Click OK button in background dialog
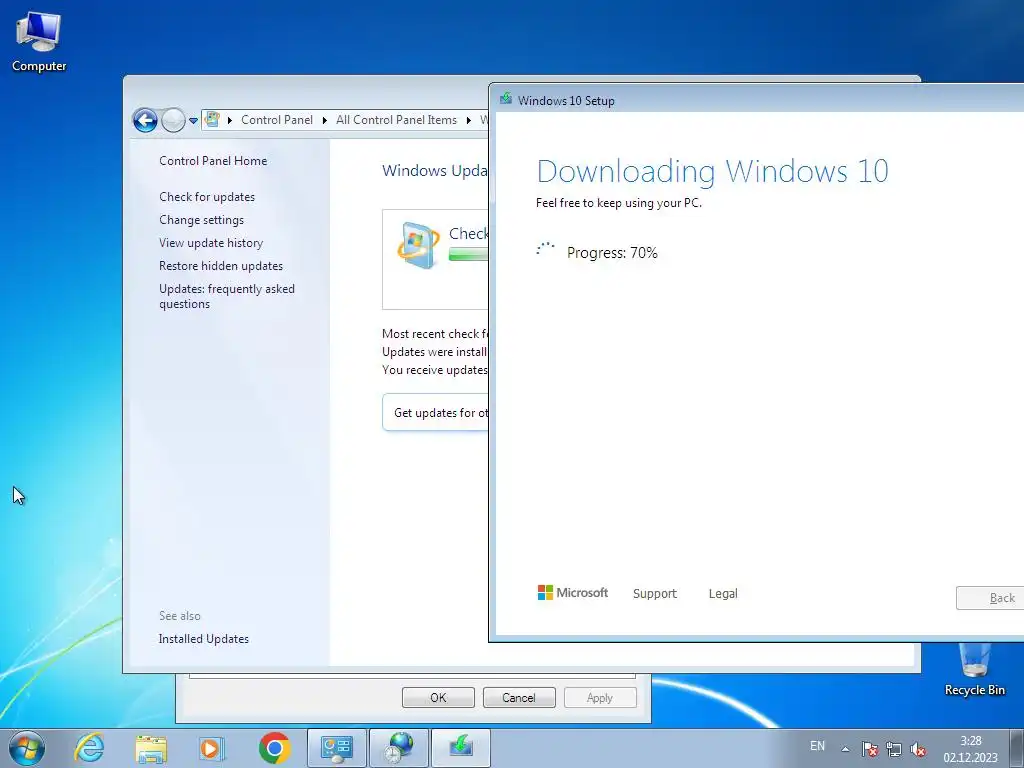 coord(438,697)
